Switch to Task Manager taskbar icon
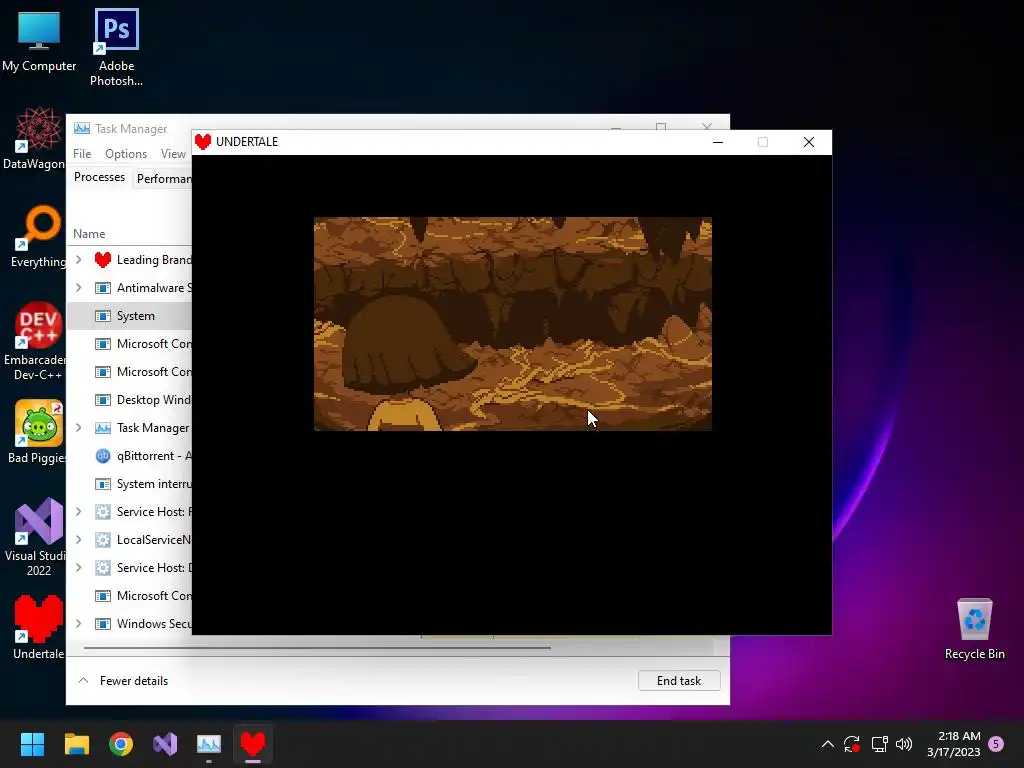This screenshot has height=768, width=1024. coord(209,744)
